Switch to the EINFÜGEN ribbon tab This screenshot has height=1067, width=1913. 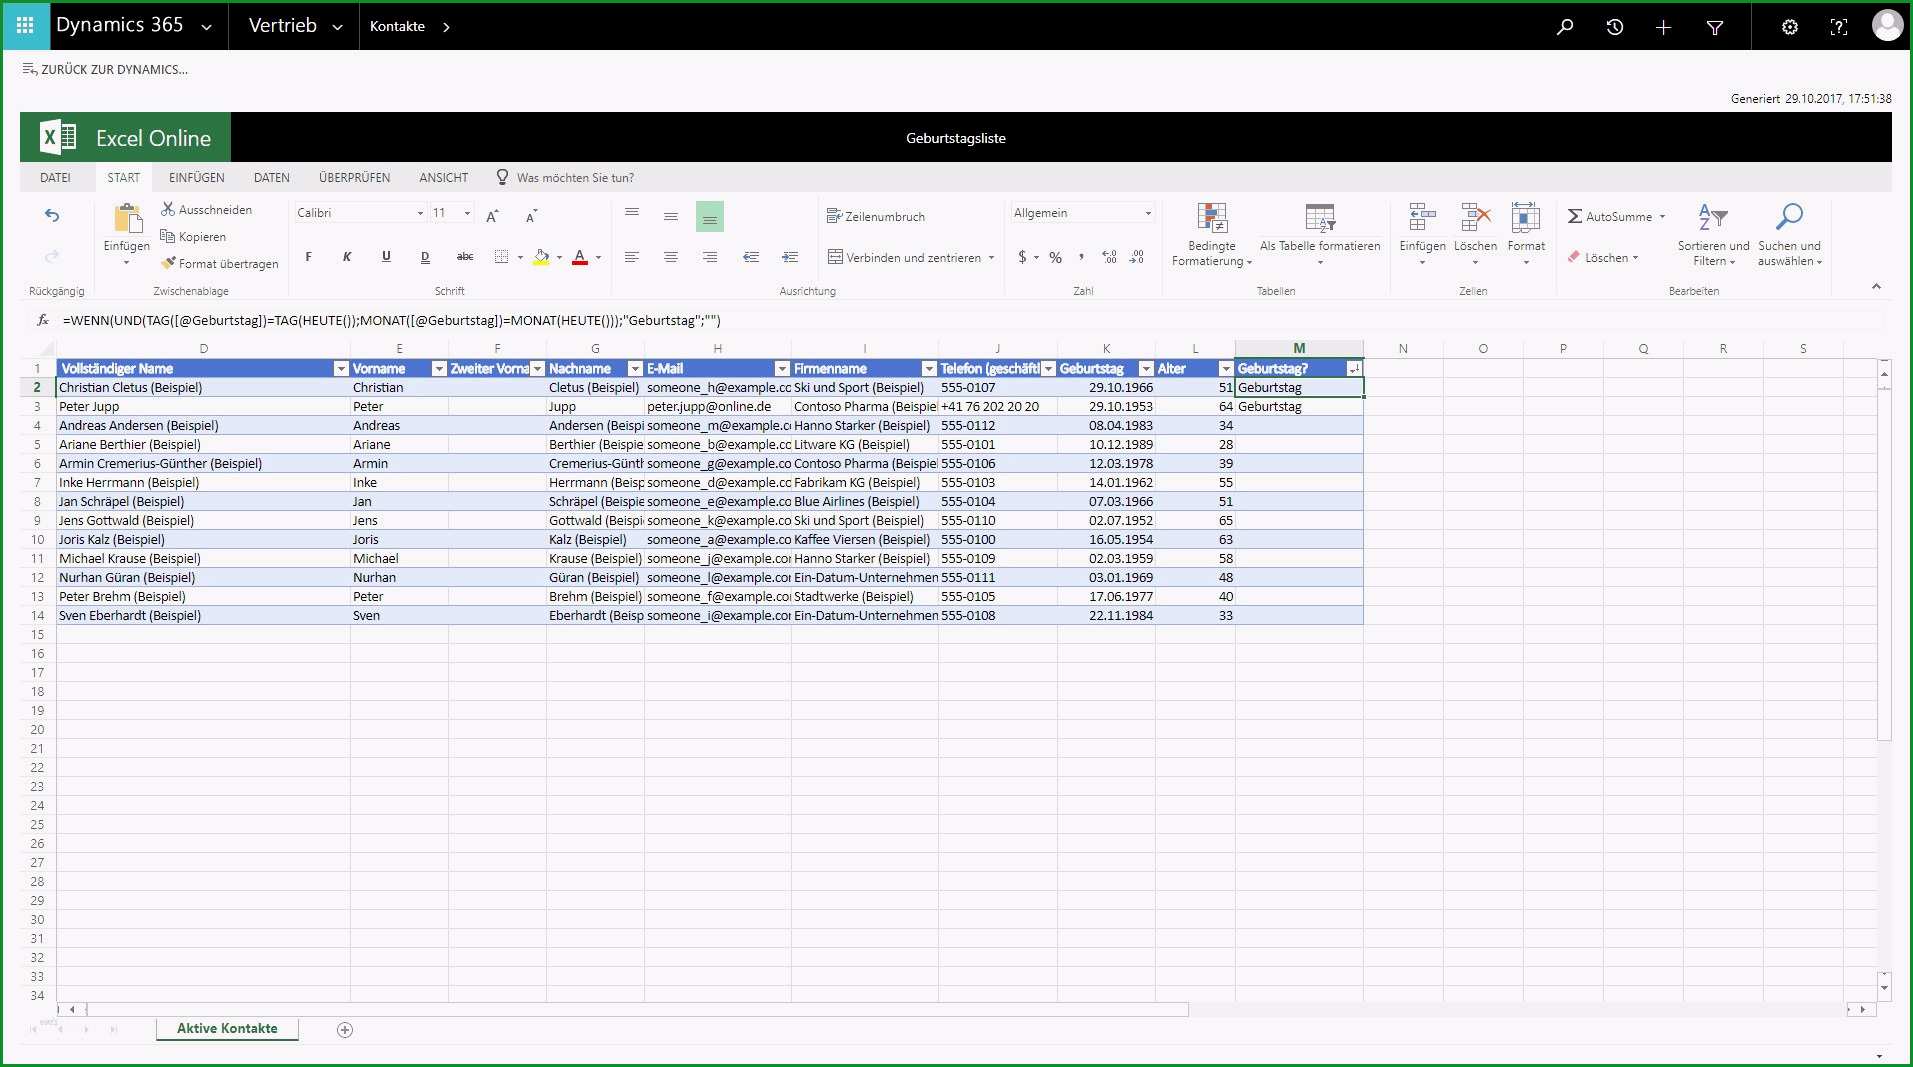[197, 178]
